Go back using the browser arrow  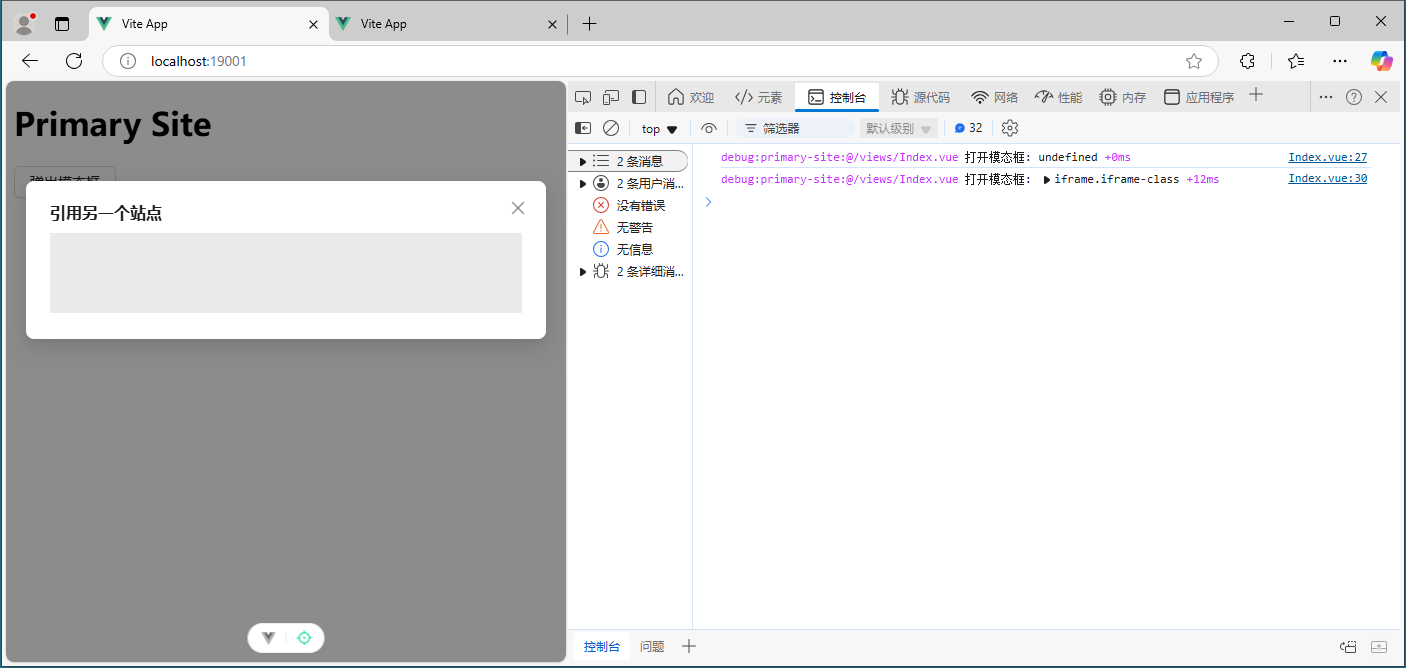30,61
